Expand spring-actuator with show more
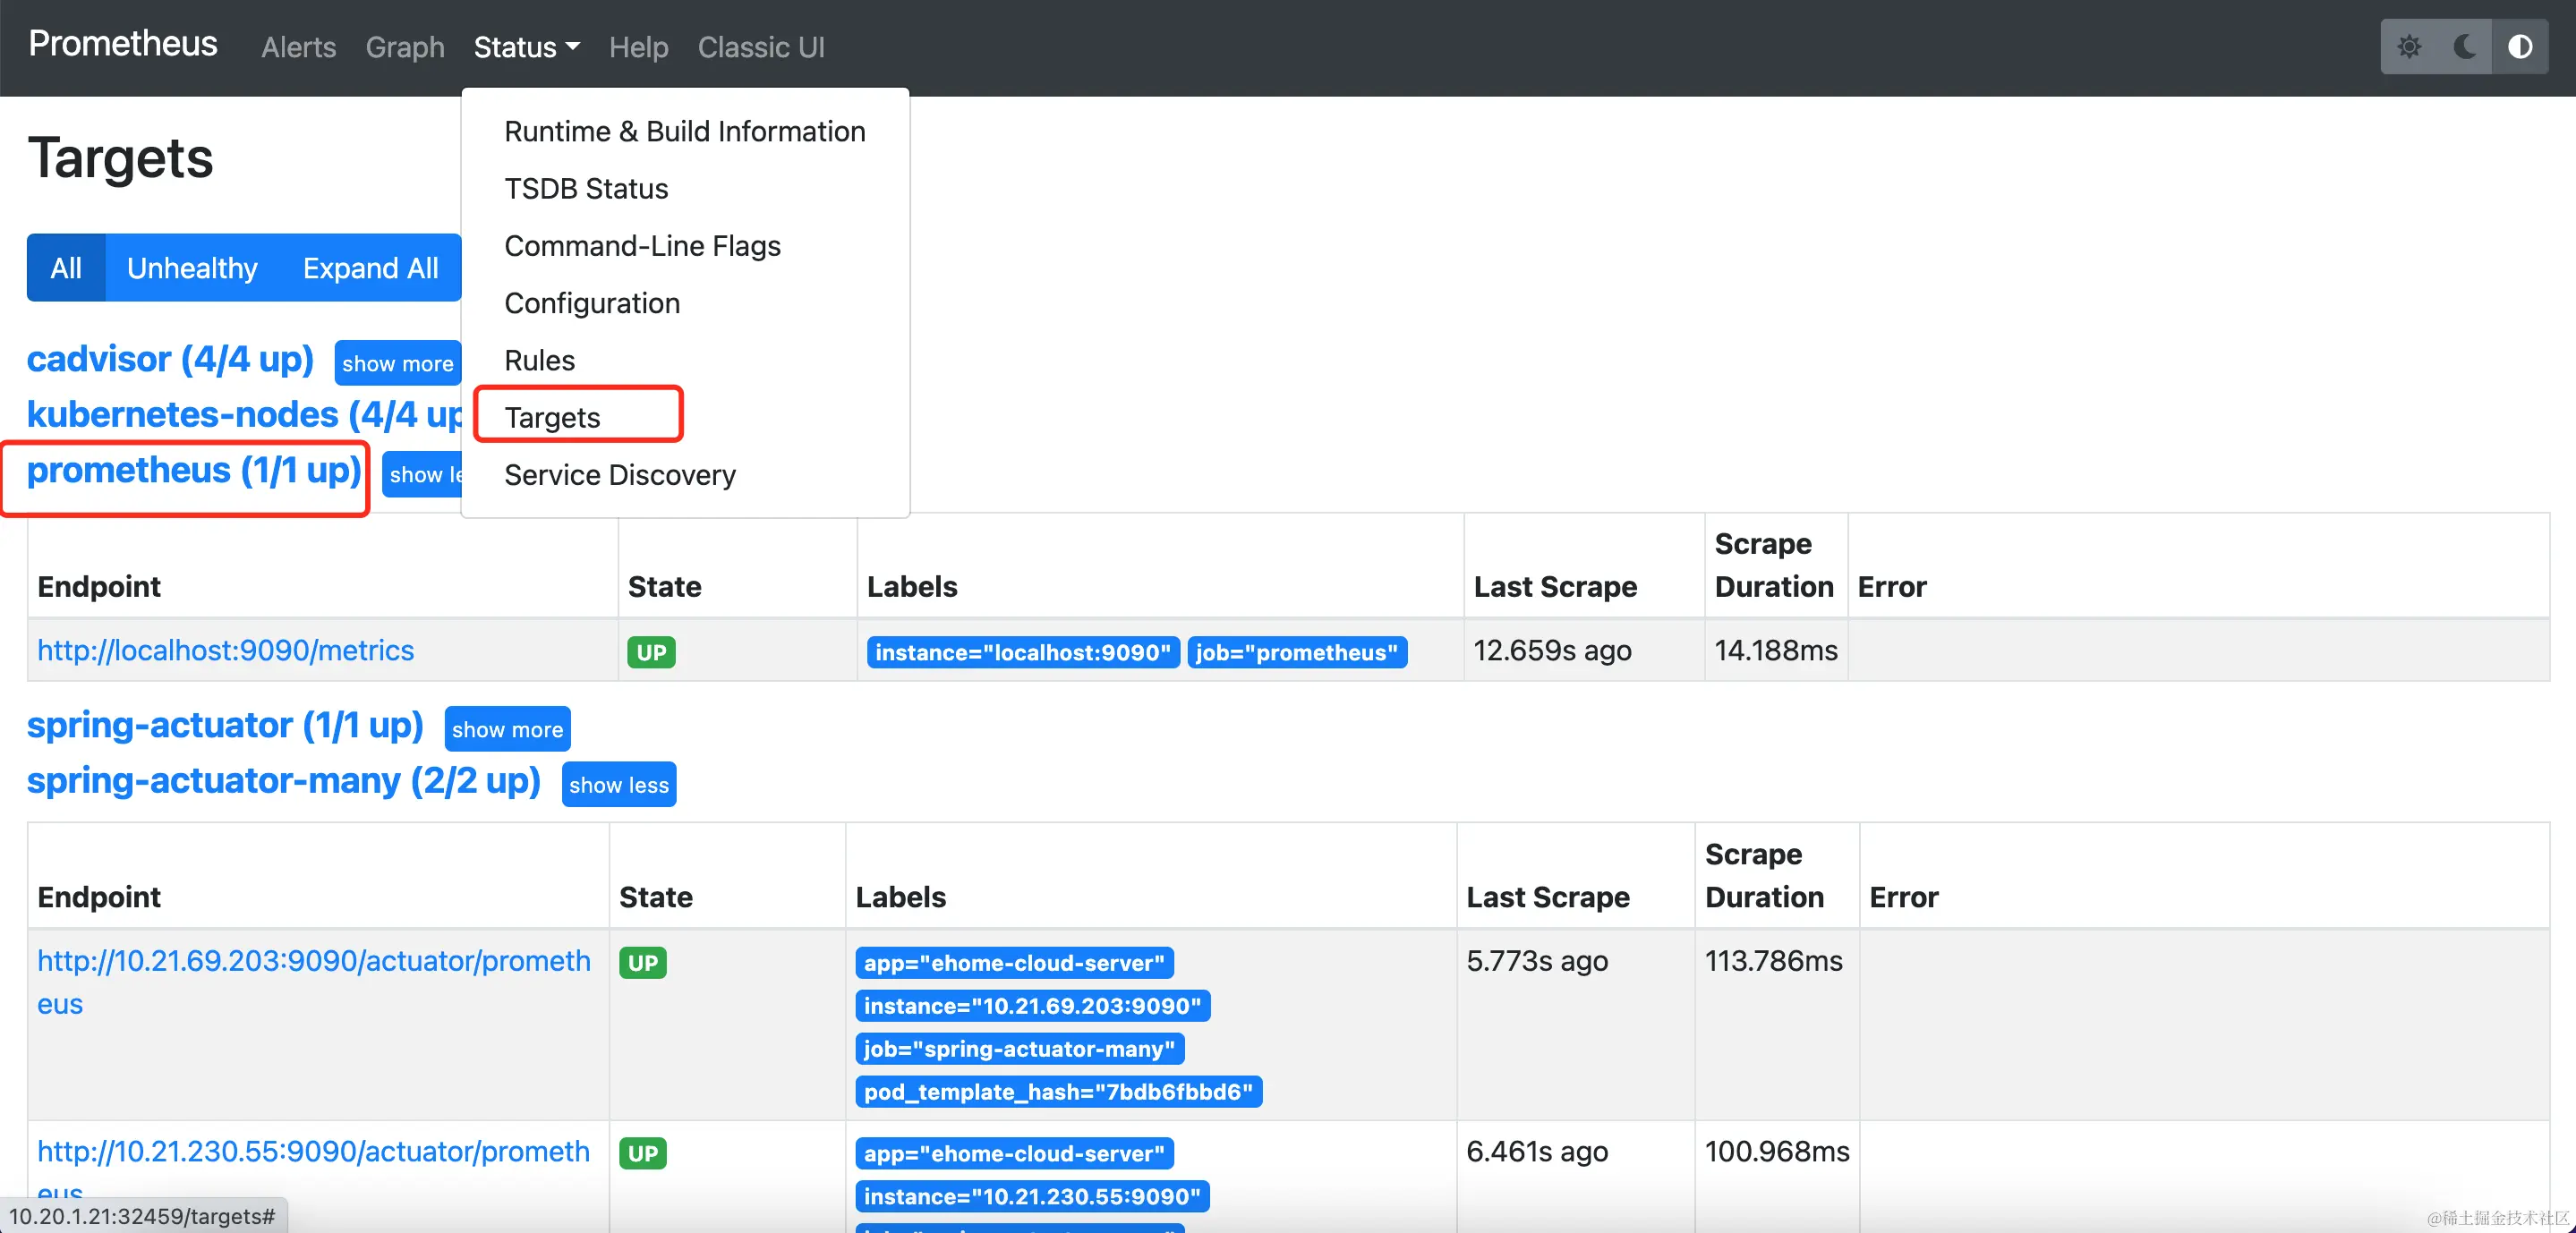The height and width of the screenshot is (1233, 2576). pos(507,729)
